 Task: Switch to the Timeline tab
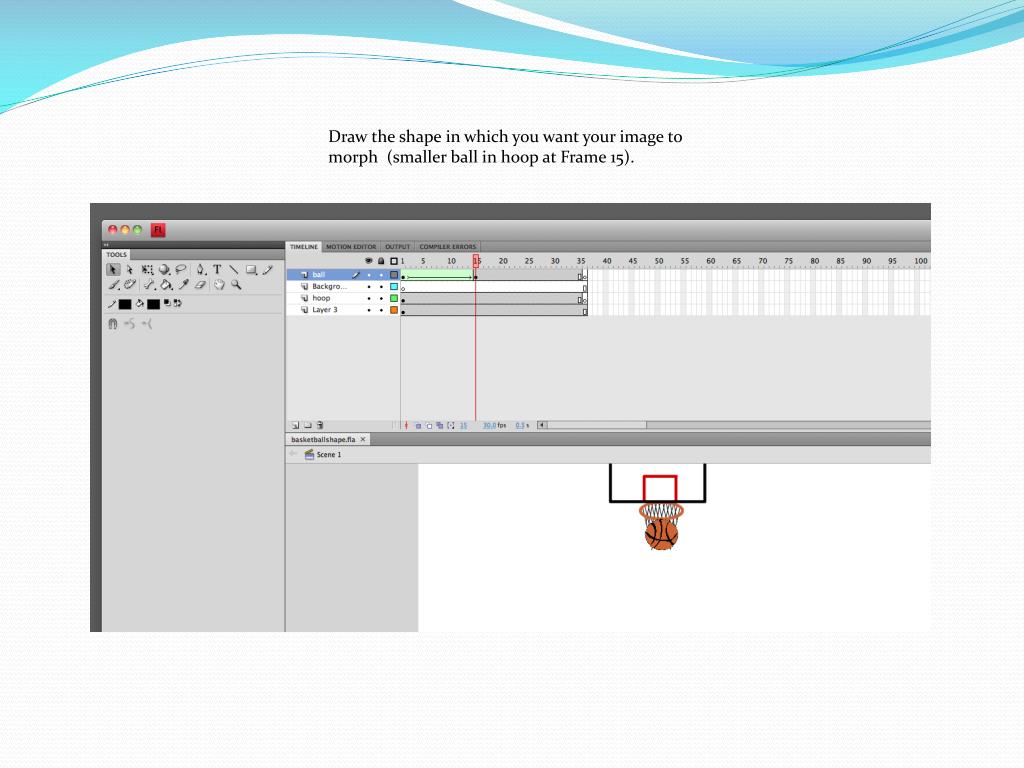(x=304, y=247)
